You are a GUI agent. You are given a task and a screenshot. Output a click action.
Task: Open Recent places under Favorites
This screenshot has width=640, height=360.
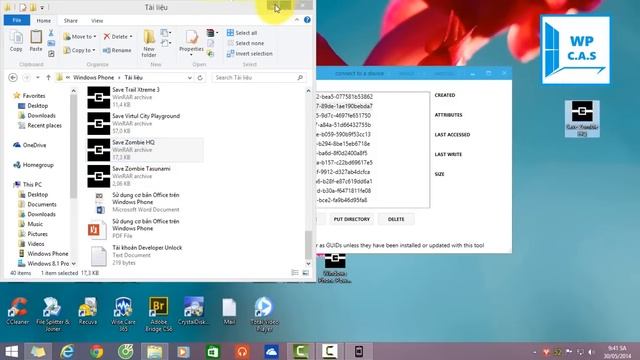coord(40,125)
